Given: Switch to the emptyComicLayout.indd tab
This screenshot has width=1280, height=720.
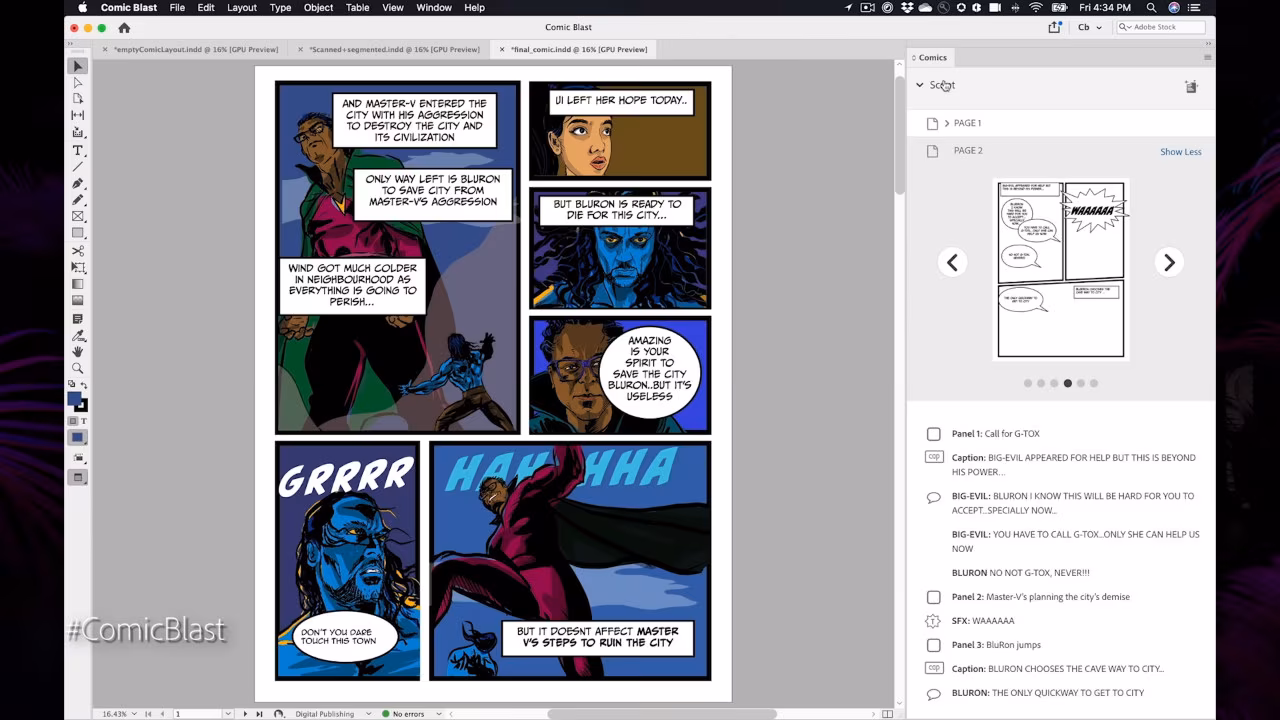Looking at the screenshot, I should [193, 49].
